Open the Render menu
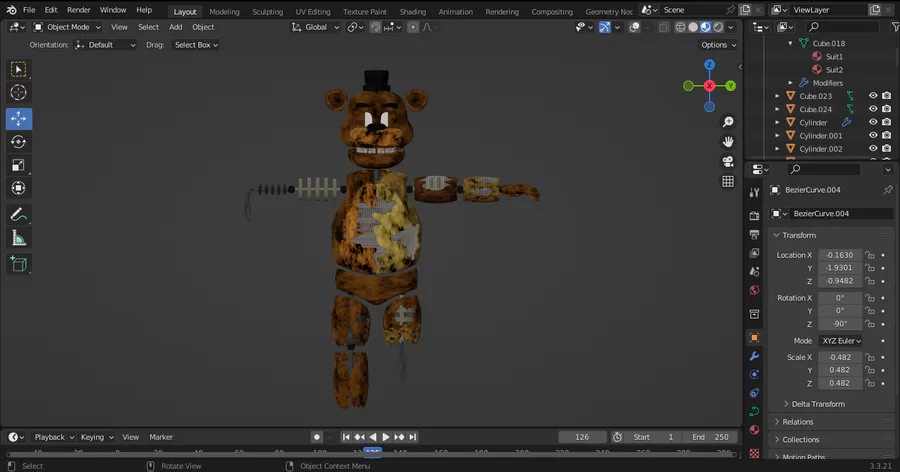The width and height of the screenshot is (900, 472). (x=79, y=10)
